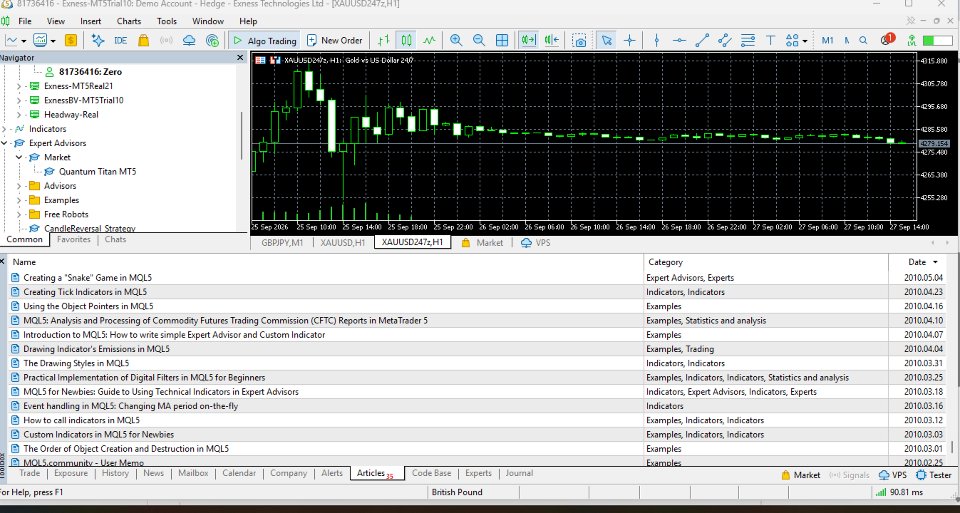Open the profiles dropdown arrow
Image resolution: width=960 pixels, height=513 pixels.
point(53,41)
